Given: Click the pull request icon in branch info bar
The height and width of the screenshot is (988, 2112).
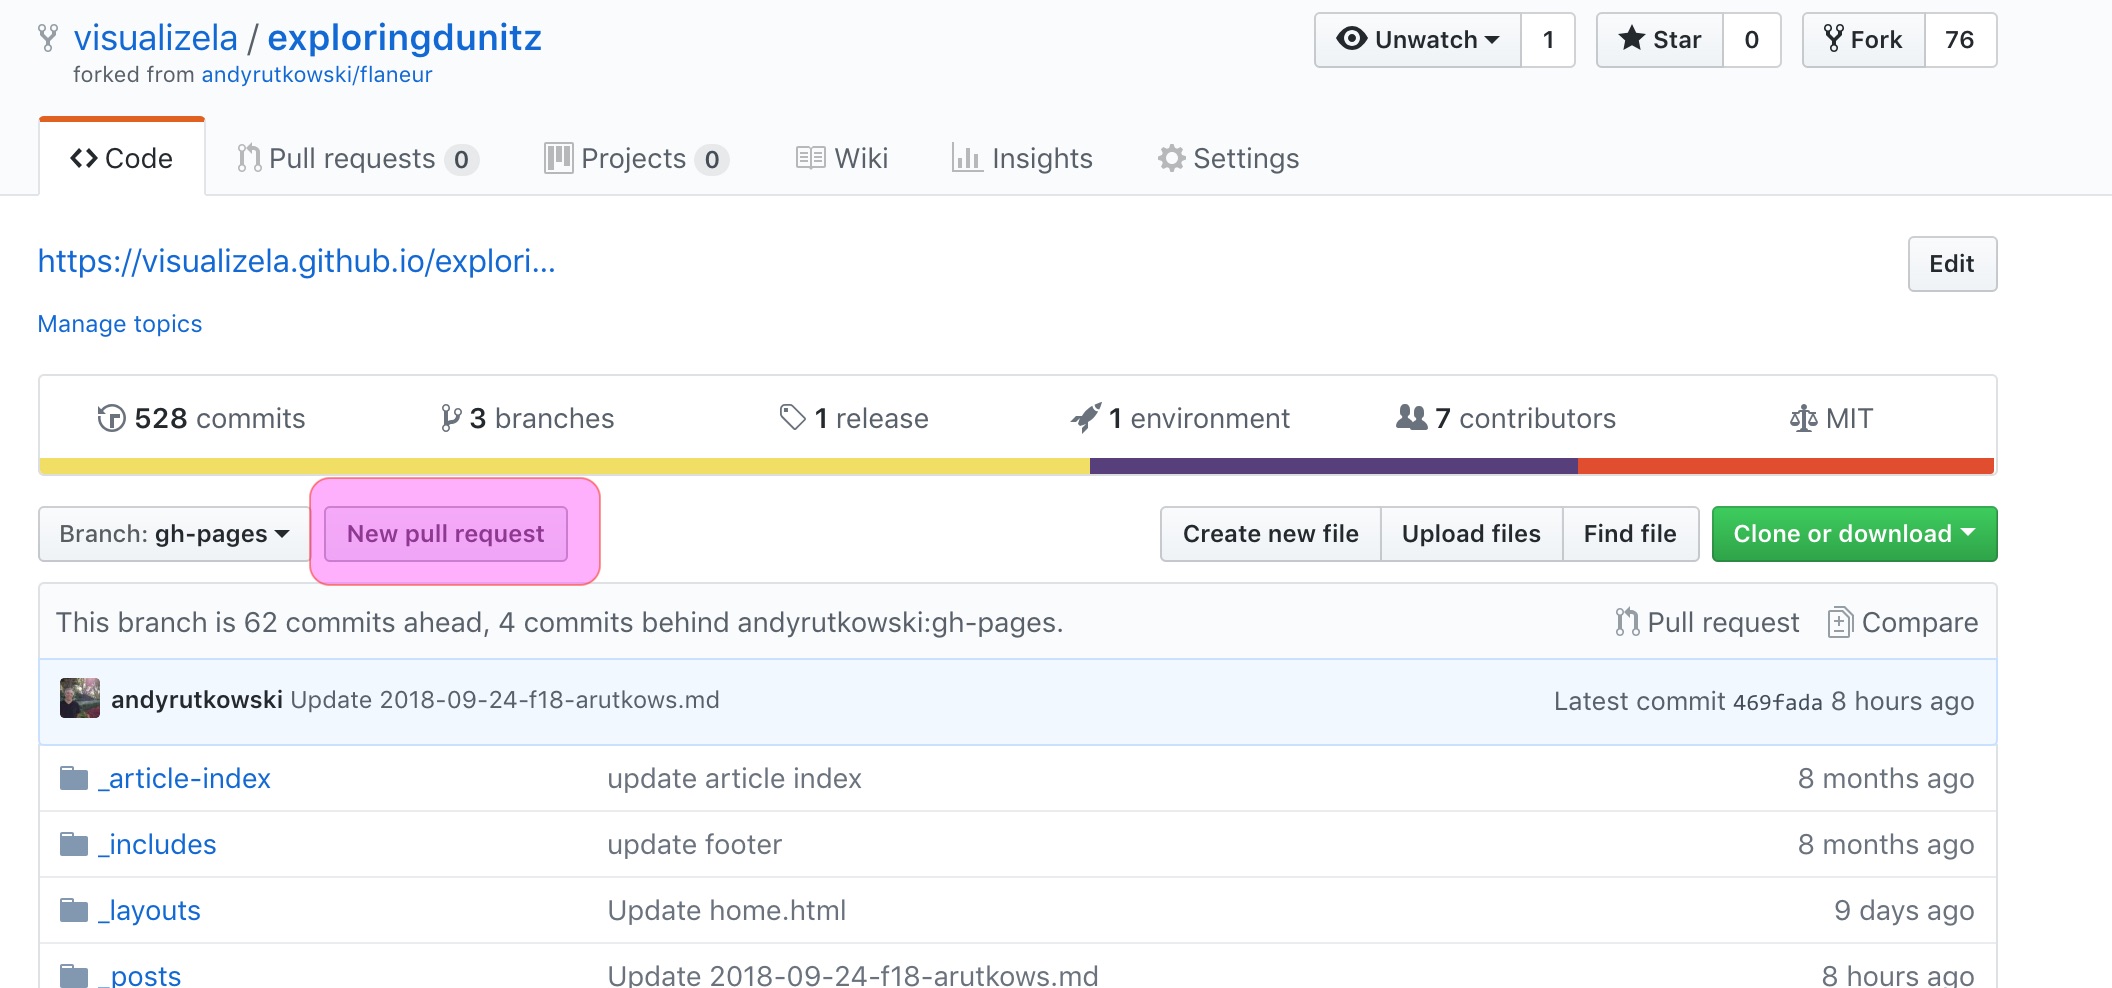Looking at the screenshot, I should (1627, 622).
